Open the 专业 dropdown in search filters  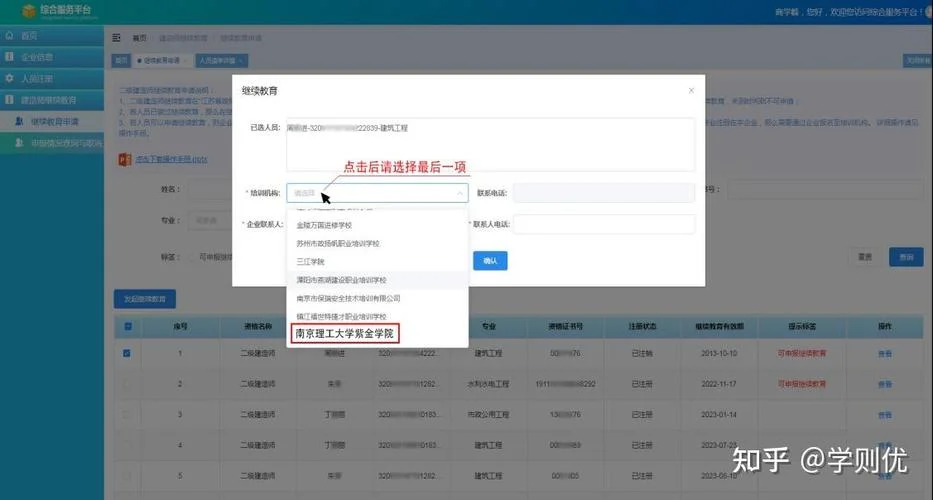pos(210,220)
